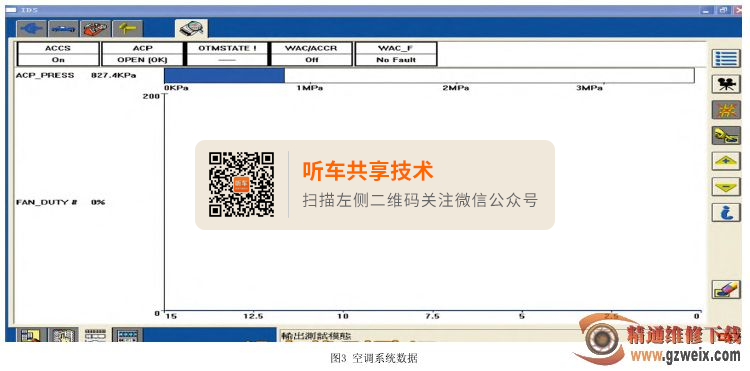Click the yellow plus up-arrow icon
This screenshot has width=750, height=371.
click(x=726, y=161)
